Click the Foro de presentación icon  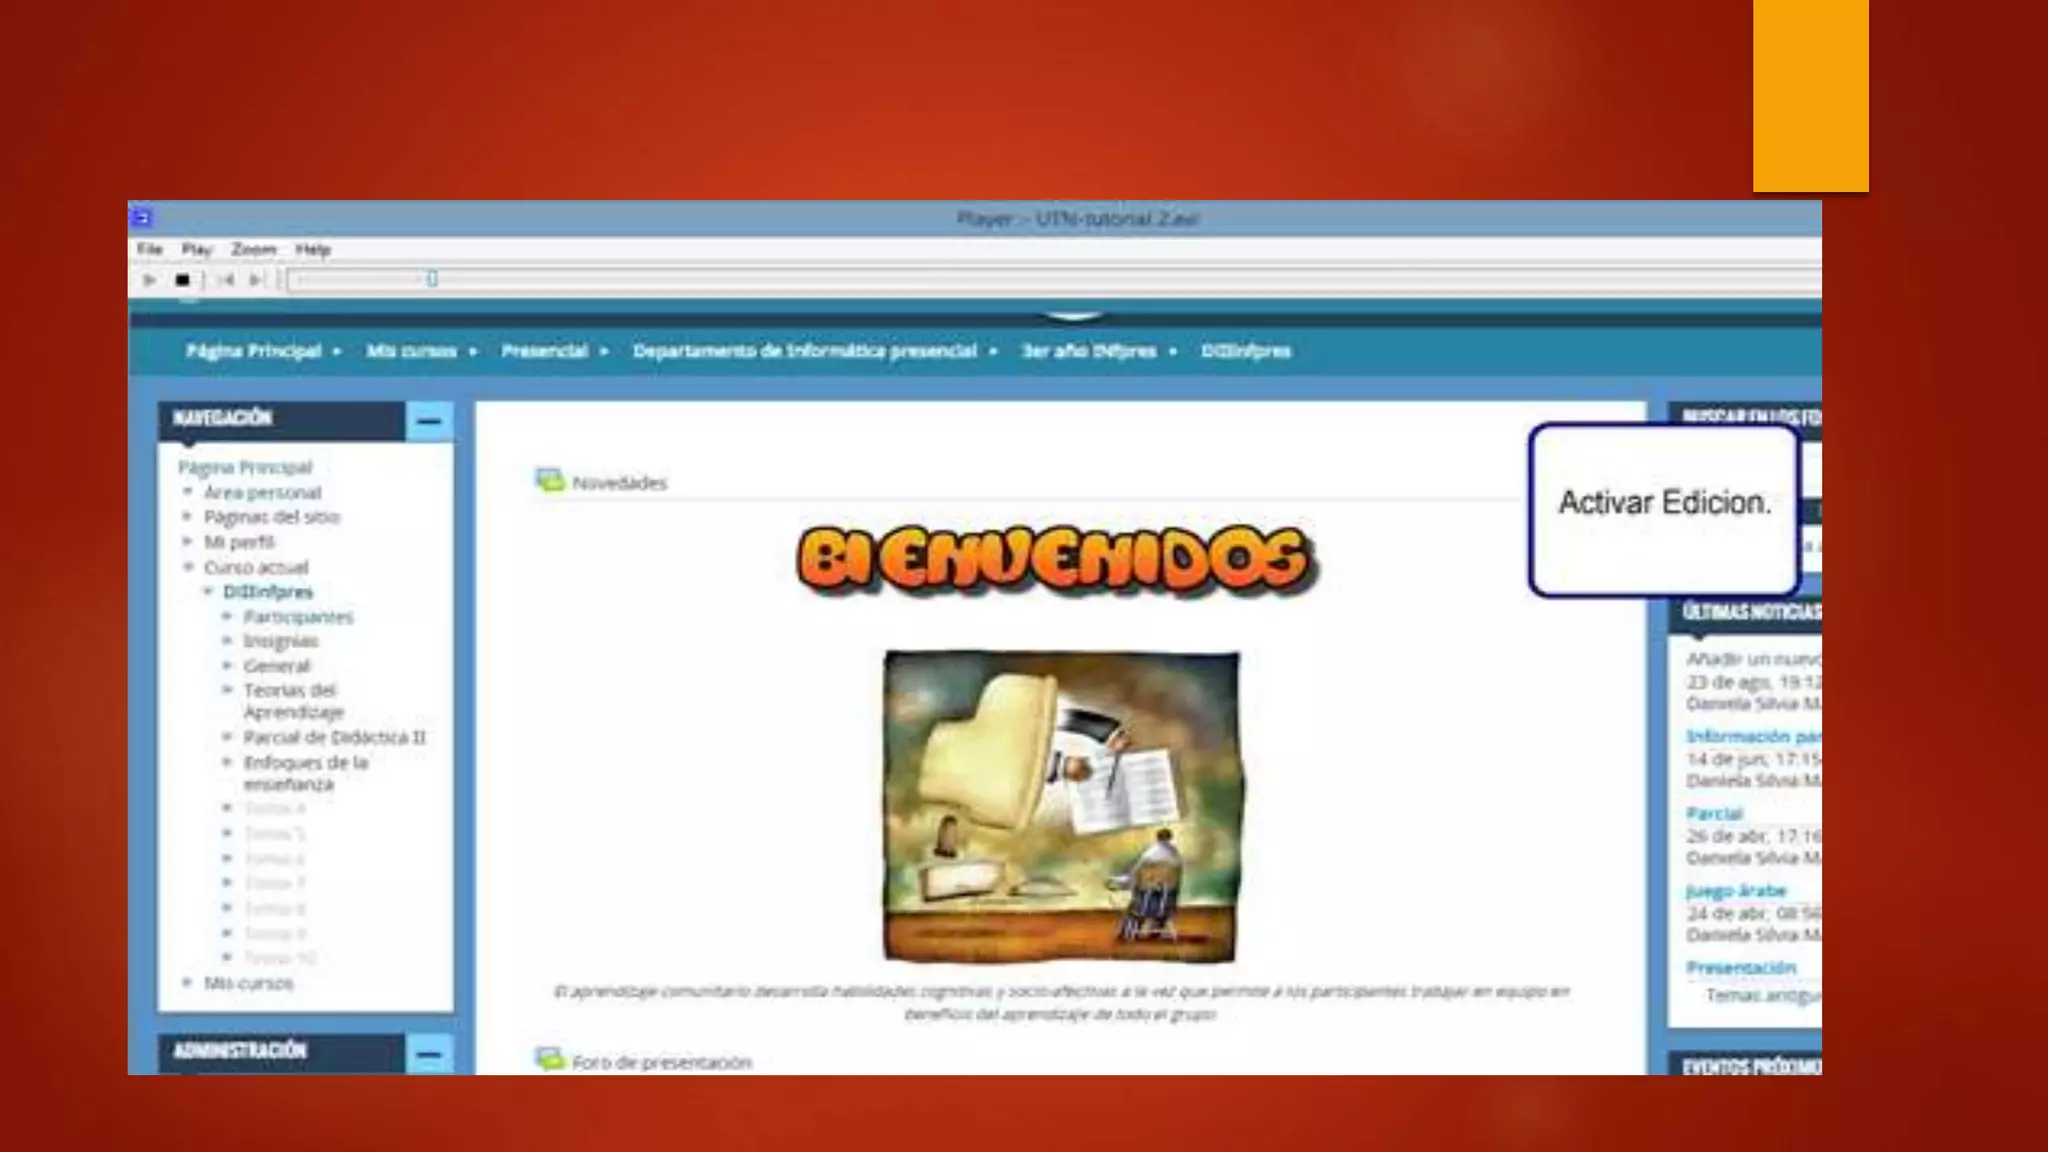tap(549, 1059)
